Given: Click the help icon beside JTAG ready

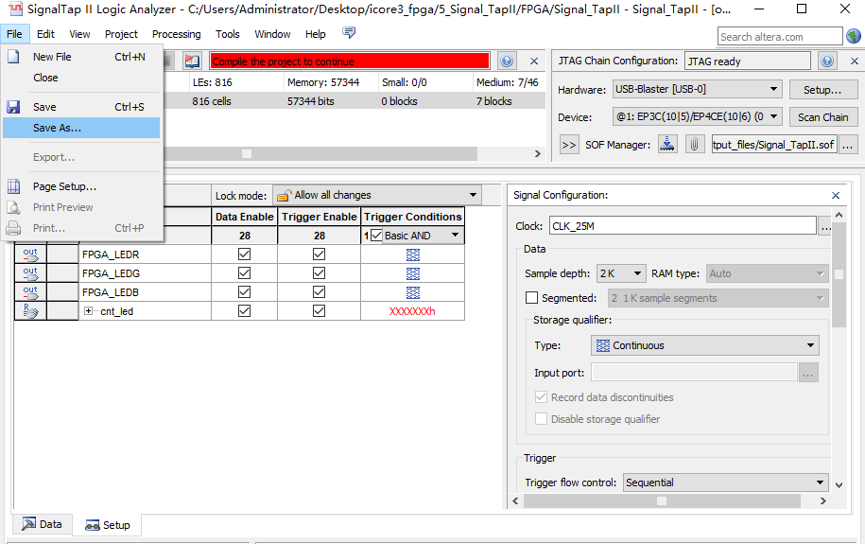Looking at the screenshot, I should [x=827, y=61].
